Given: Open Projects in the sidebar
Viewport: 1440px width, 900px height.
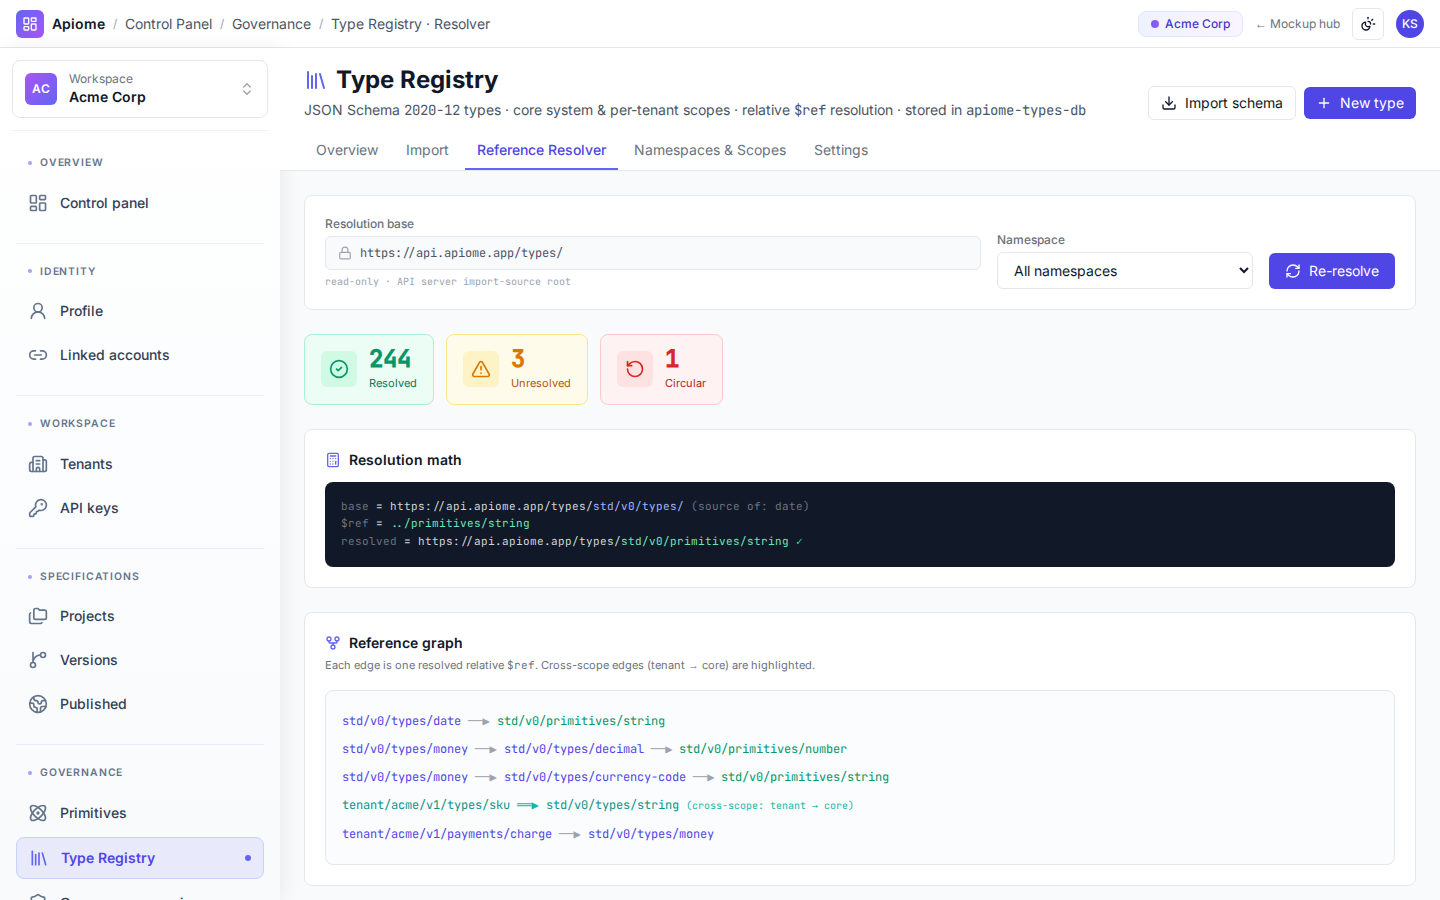Looking at the screenshot, I should 140,616.
